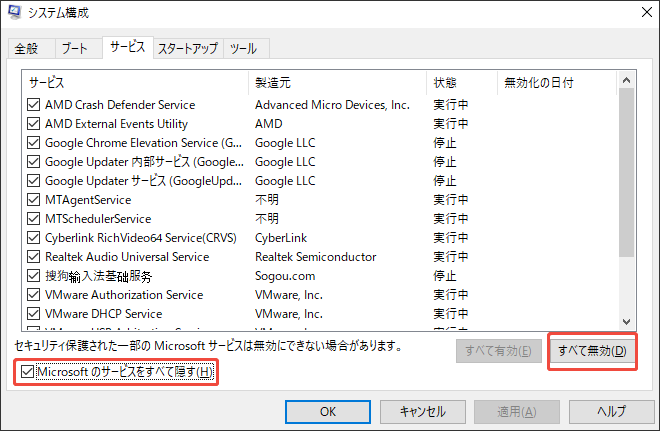Image resolution: width=660 pixels, height=431 pixels.
Task: Toggle Cyberlink RichVideo64 Service checkbox
Action: [33, 238]
